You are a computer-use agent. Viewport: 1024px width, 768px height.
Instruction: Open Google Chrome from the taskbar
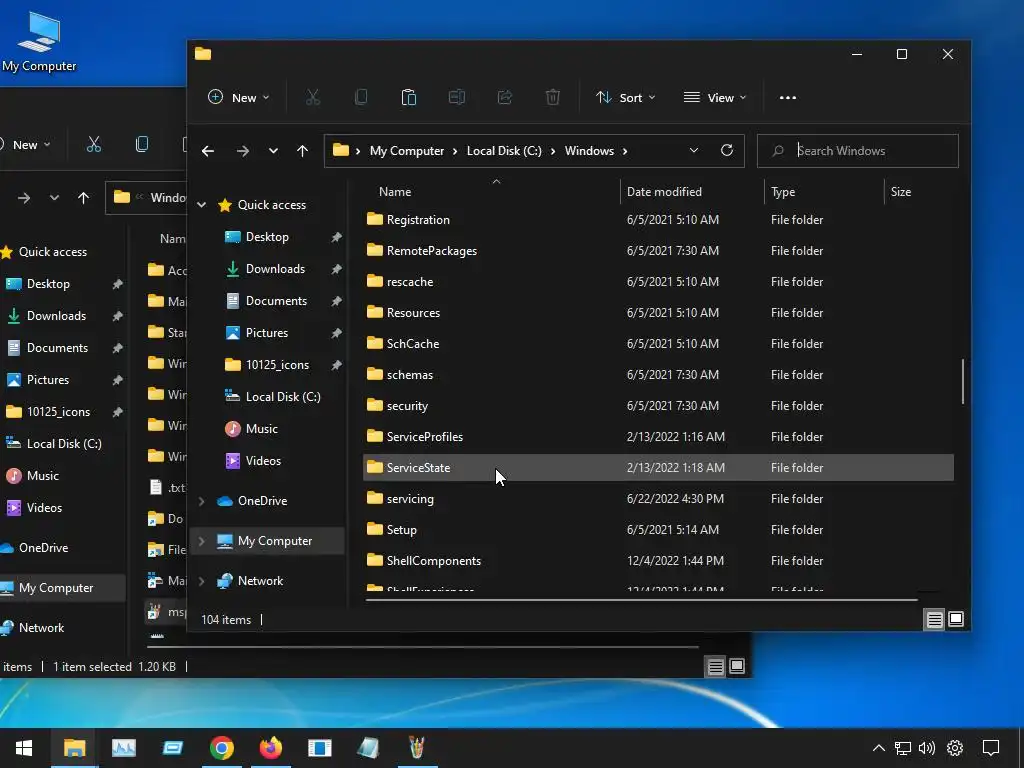coord(221,748)
